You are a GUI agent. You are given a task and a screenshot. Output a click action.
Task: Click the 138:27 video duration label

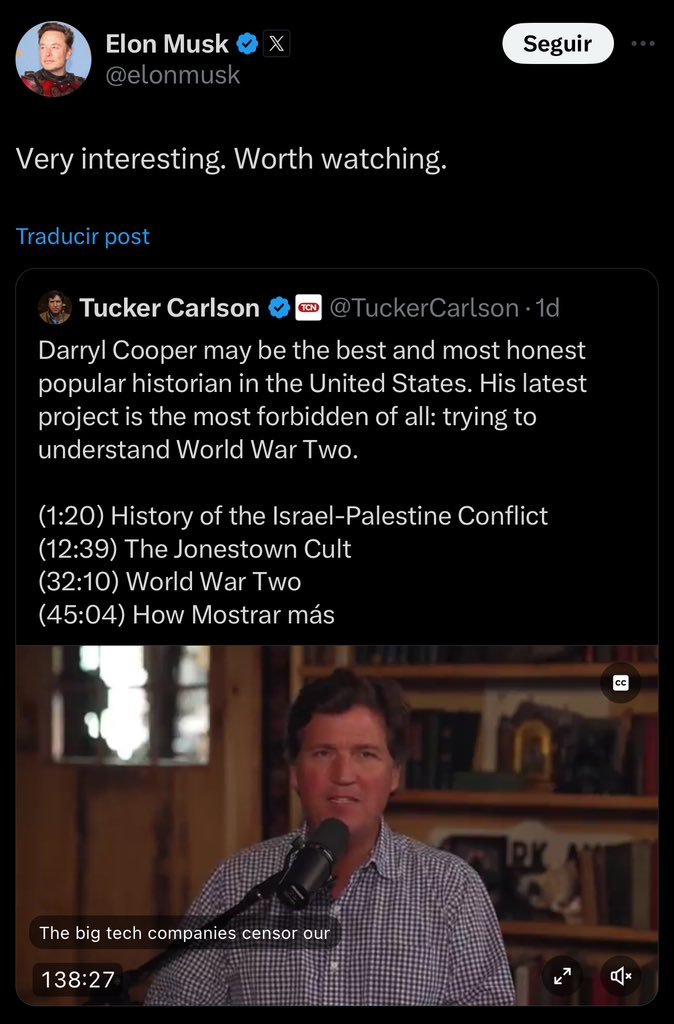pos(78,979)
